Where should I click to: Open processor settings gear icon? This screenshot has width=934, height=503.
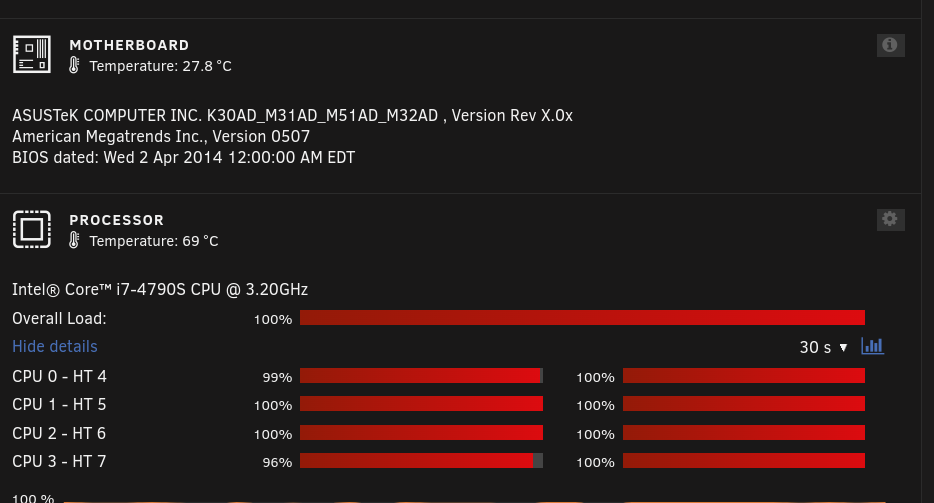(891, 219)
